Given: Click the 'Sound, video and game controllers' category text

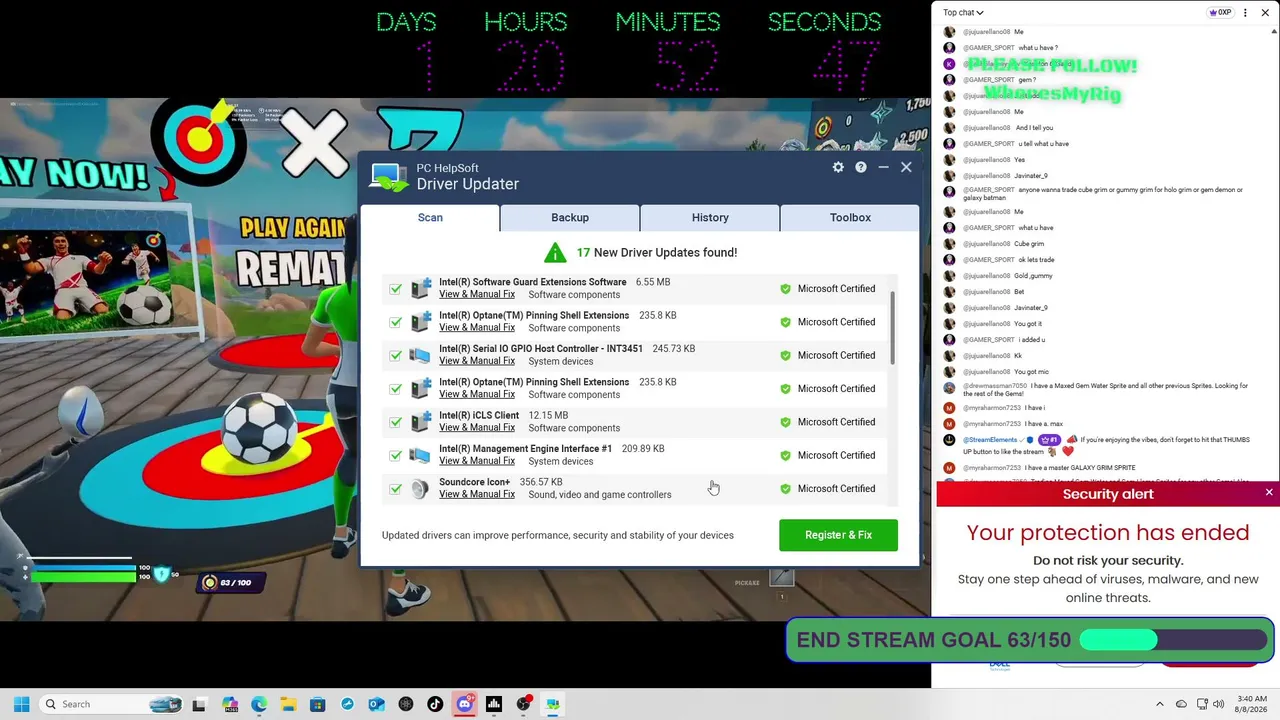Looking at the screenshot, I should [600, 495].
